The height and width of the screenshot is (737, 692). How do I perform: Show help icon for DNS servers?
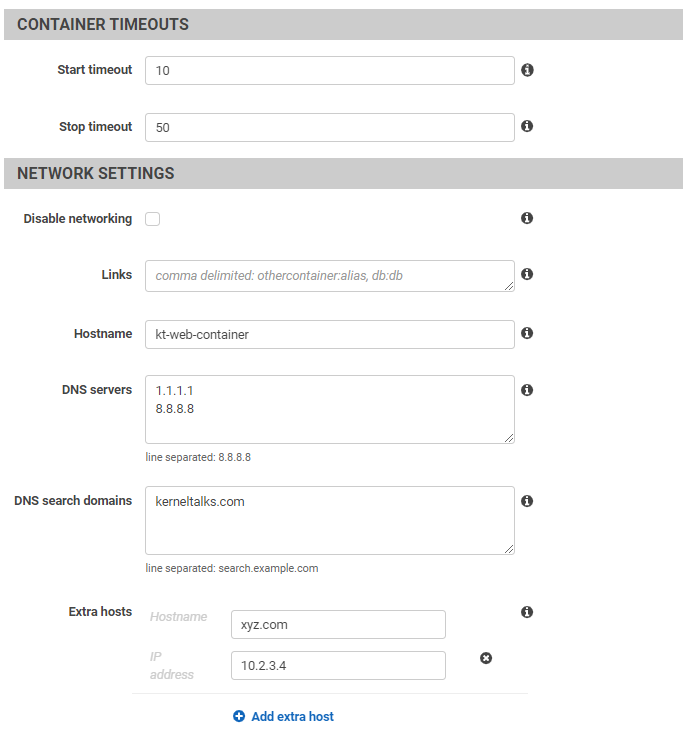pyautogui.click(x=527, y=390)
